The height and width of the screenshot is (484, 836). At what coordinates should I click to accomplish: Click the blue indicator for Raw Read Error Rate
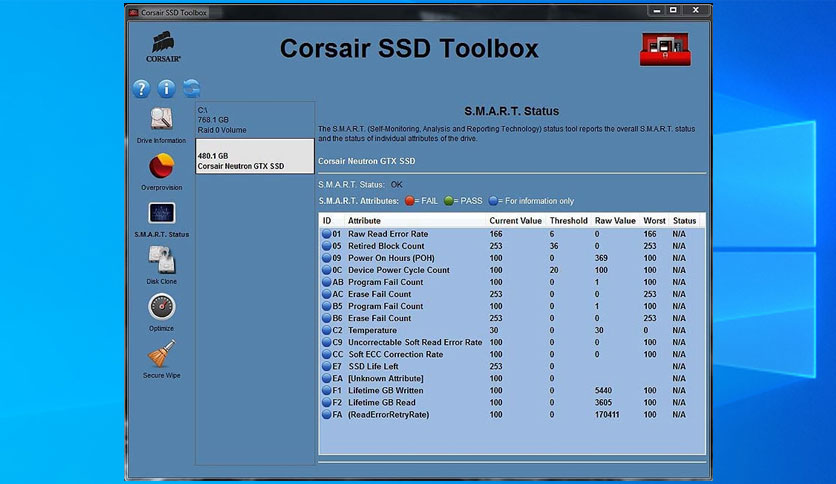click(x=326, y=234)
